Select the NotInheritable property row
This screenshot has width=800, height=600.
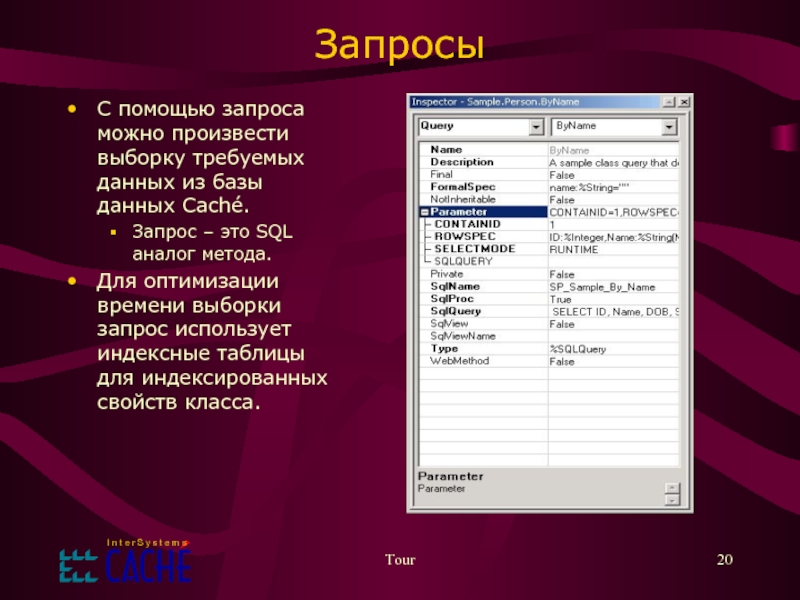click(x=549, y=199)
